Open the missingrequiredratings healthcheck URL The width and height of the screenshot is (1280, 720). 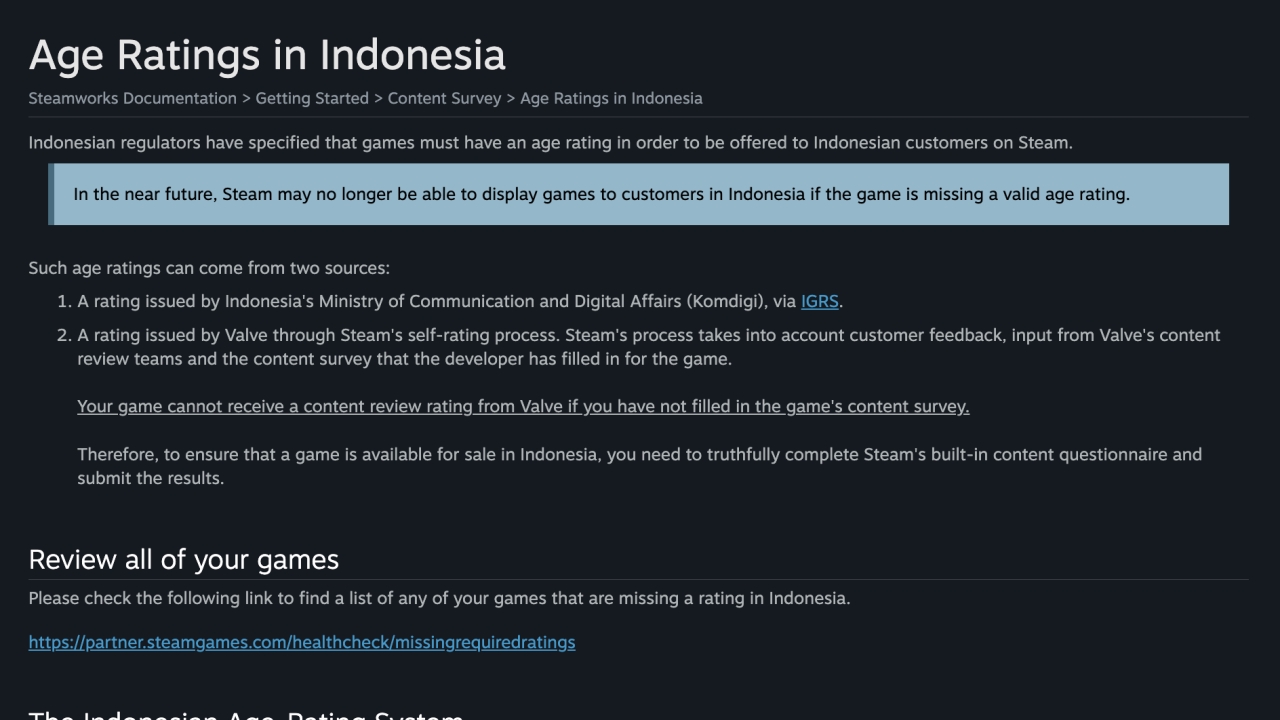pos(302,642)
